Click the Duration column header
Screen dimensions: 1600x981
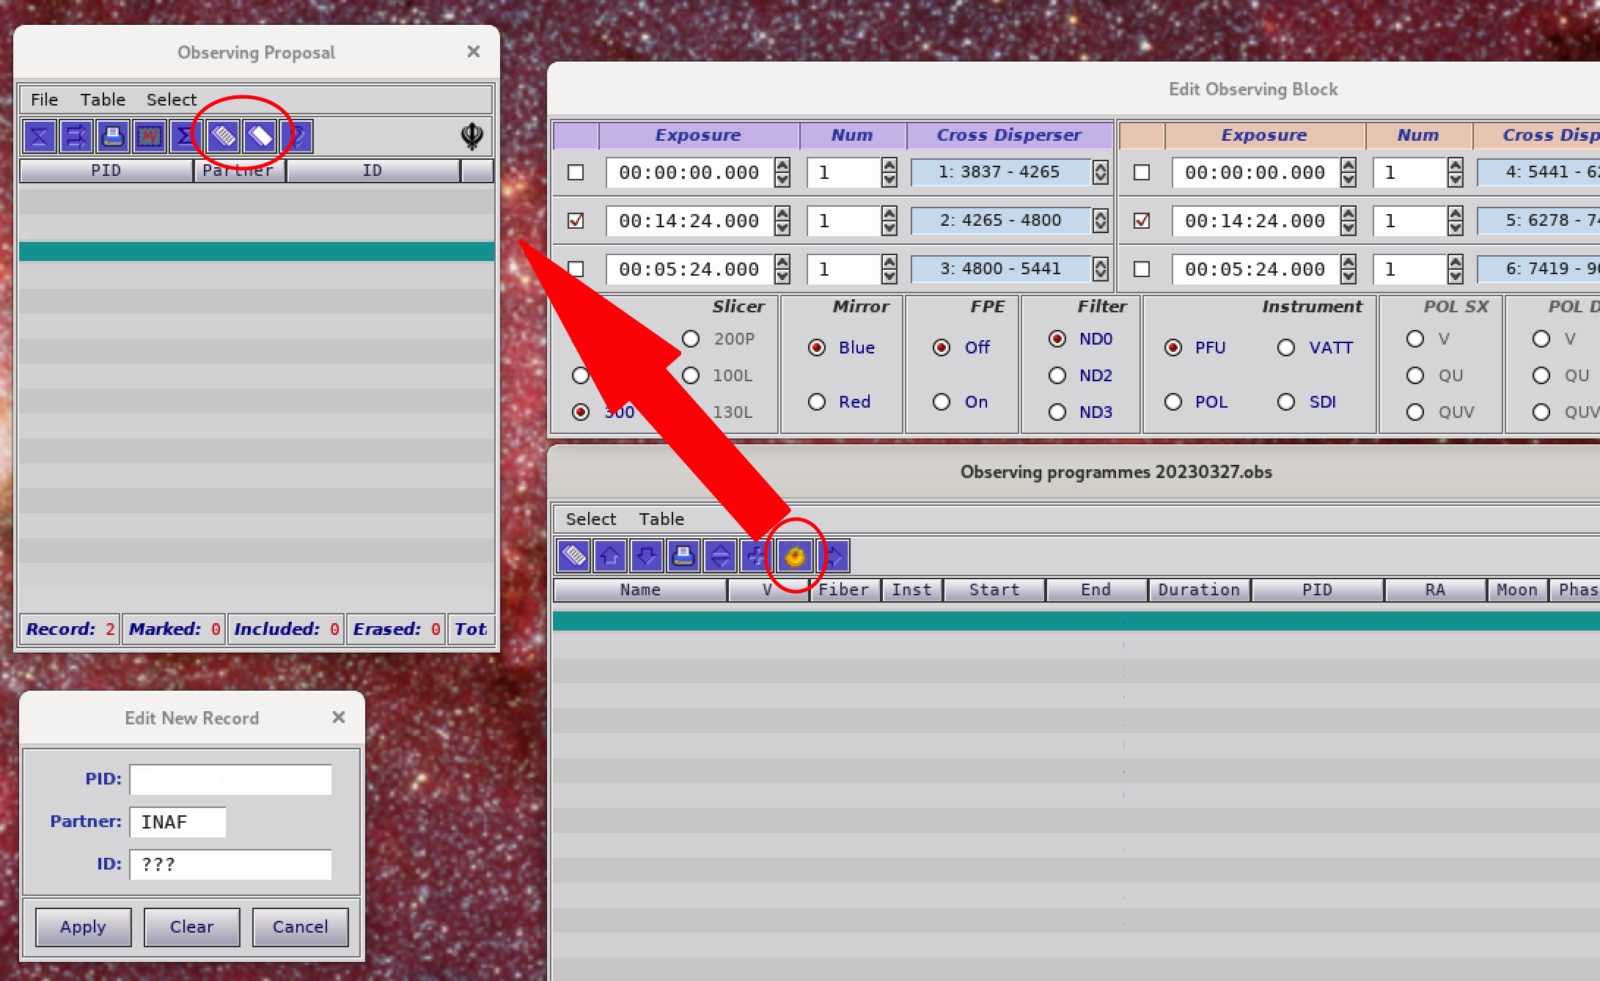click(x=1198, y=590)
